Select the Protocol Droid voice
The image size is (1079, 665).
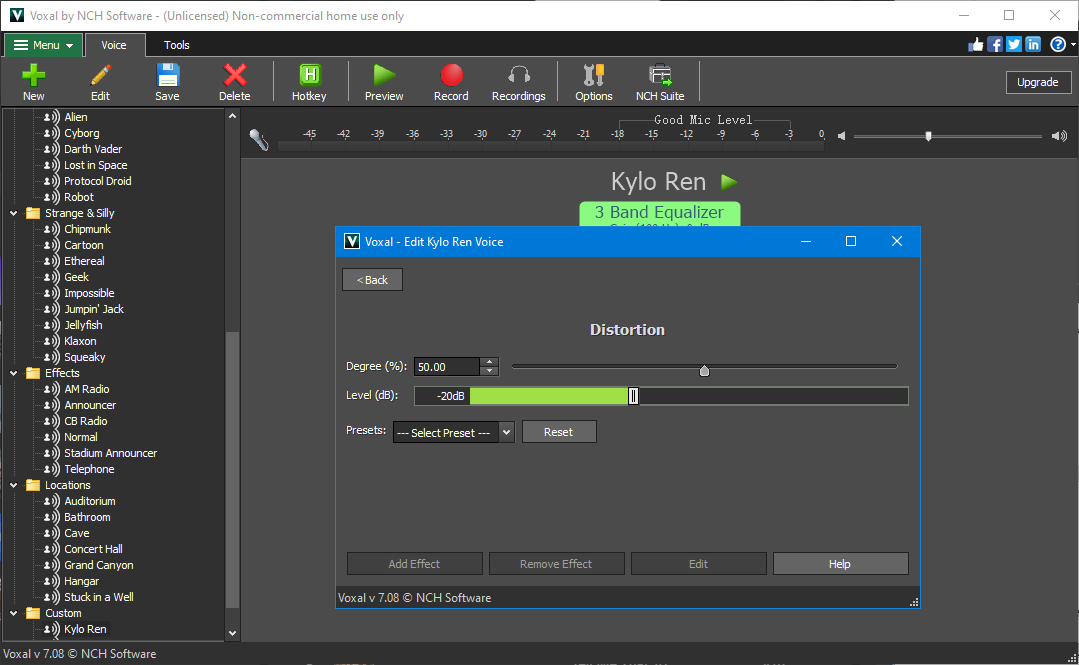pyautogui.click(x=97, y=182)
